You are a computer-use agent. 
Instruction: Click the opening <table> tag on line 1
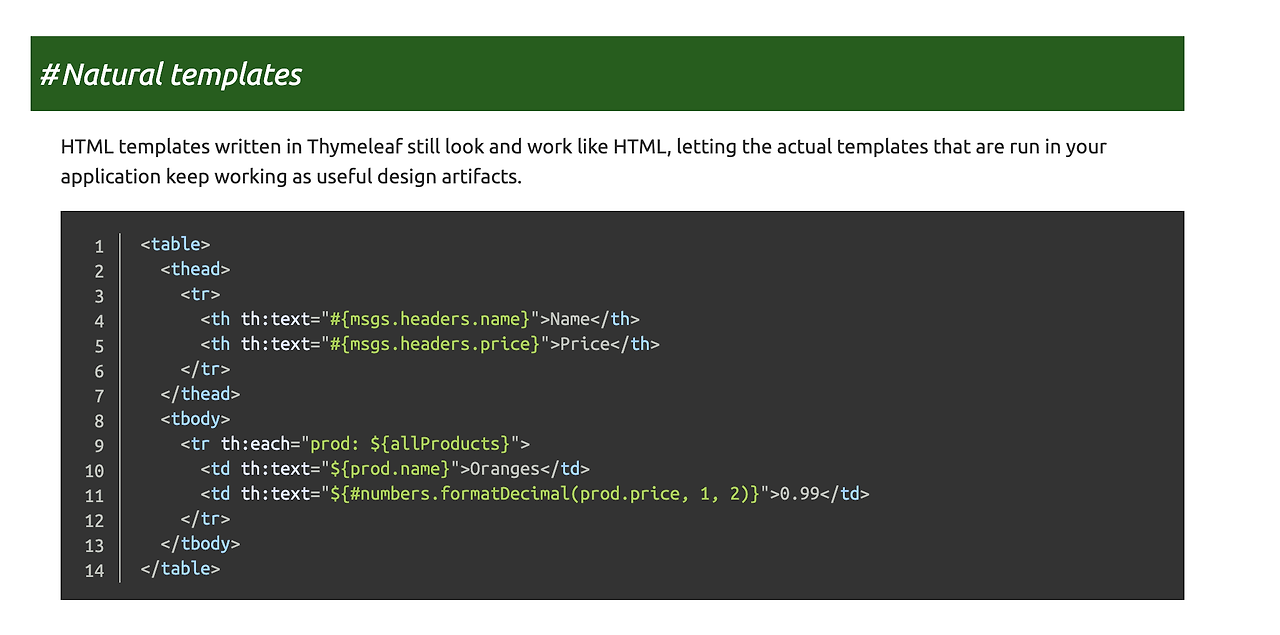(176, 244)
